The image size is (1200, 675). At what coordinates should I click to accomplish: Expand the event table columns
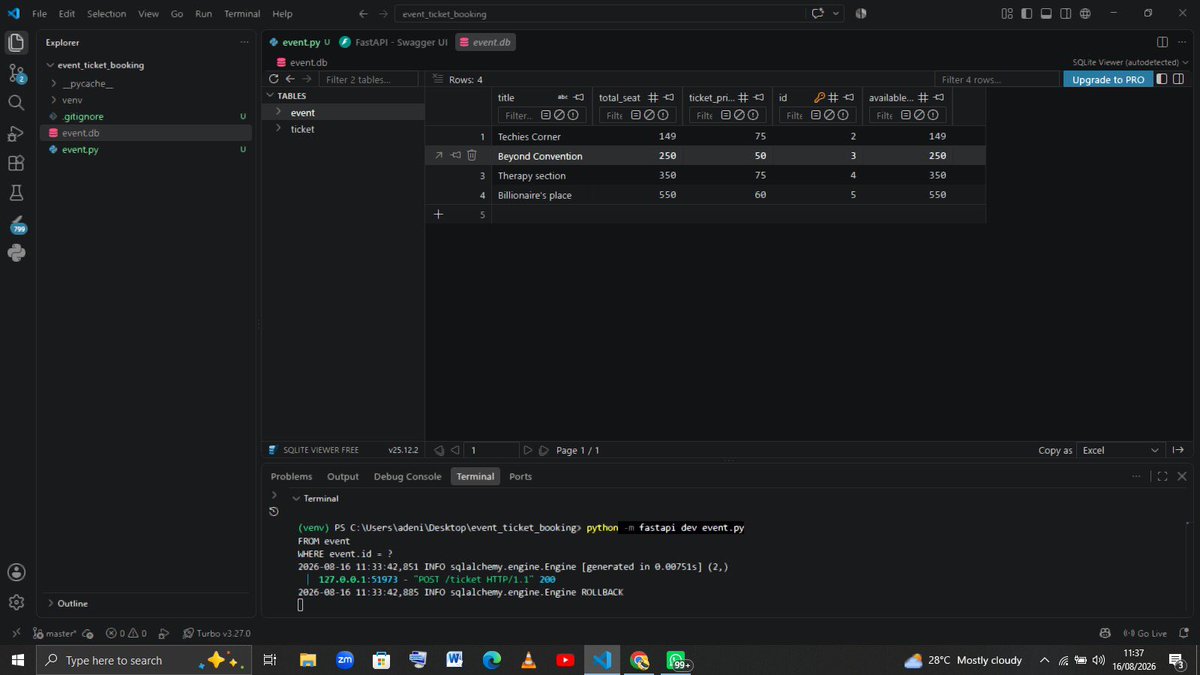tap(279, 112)
